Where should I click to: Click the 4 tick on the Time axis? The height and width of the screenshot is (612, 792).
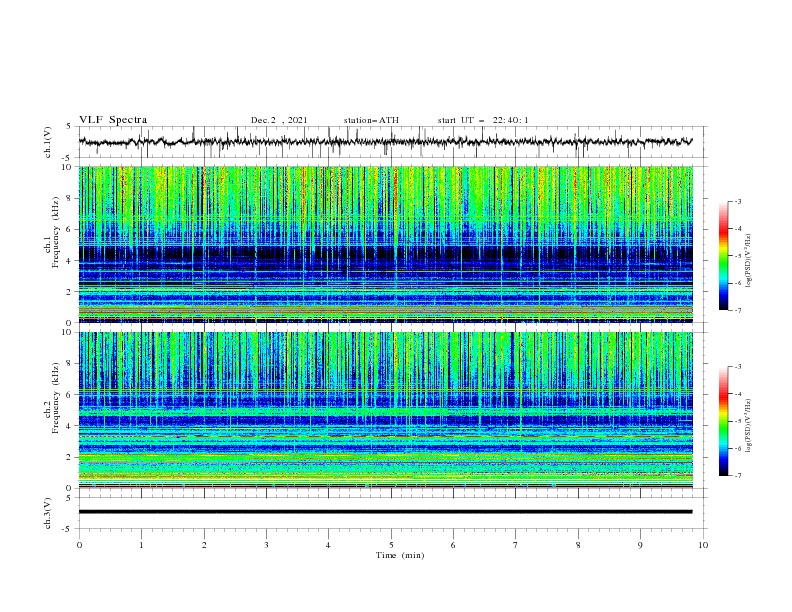point(328,545)
